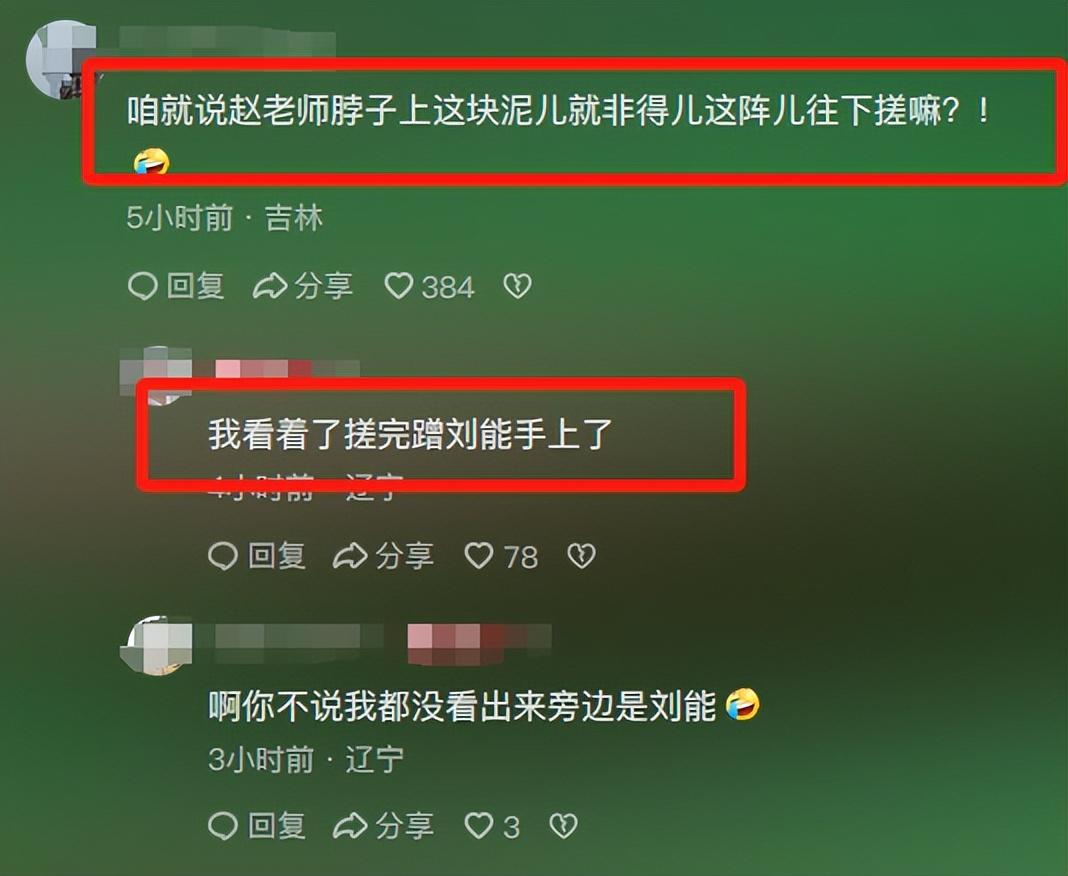The height and width of the screenshot is (876, 1068).
Task: Tap the reply bubble on the Jilin comment
Action: pyautogui.click(x=176, y=286)
